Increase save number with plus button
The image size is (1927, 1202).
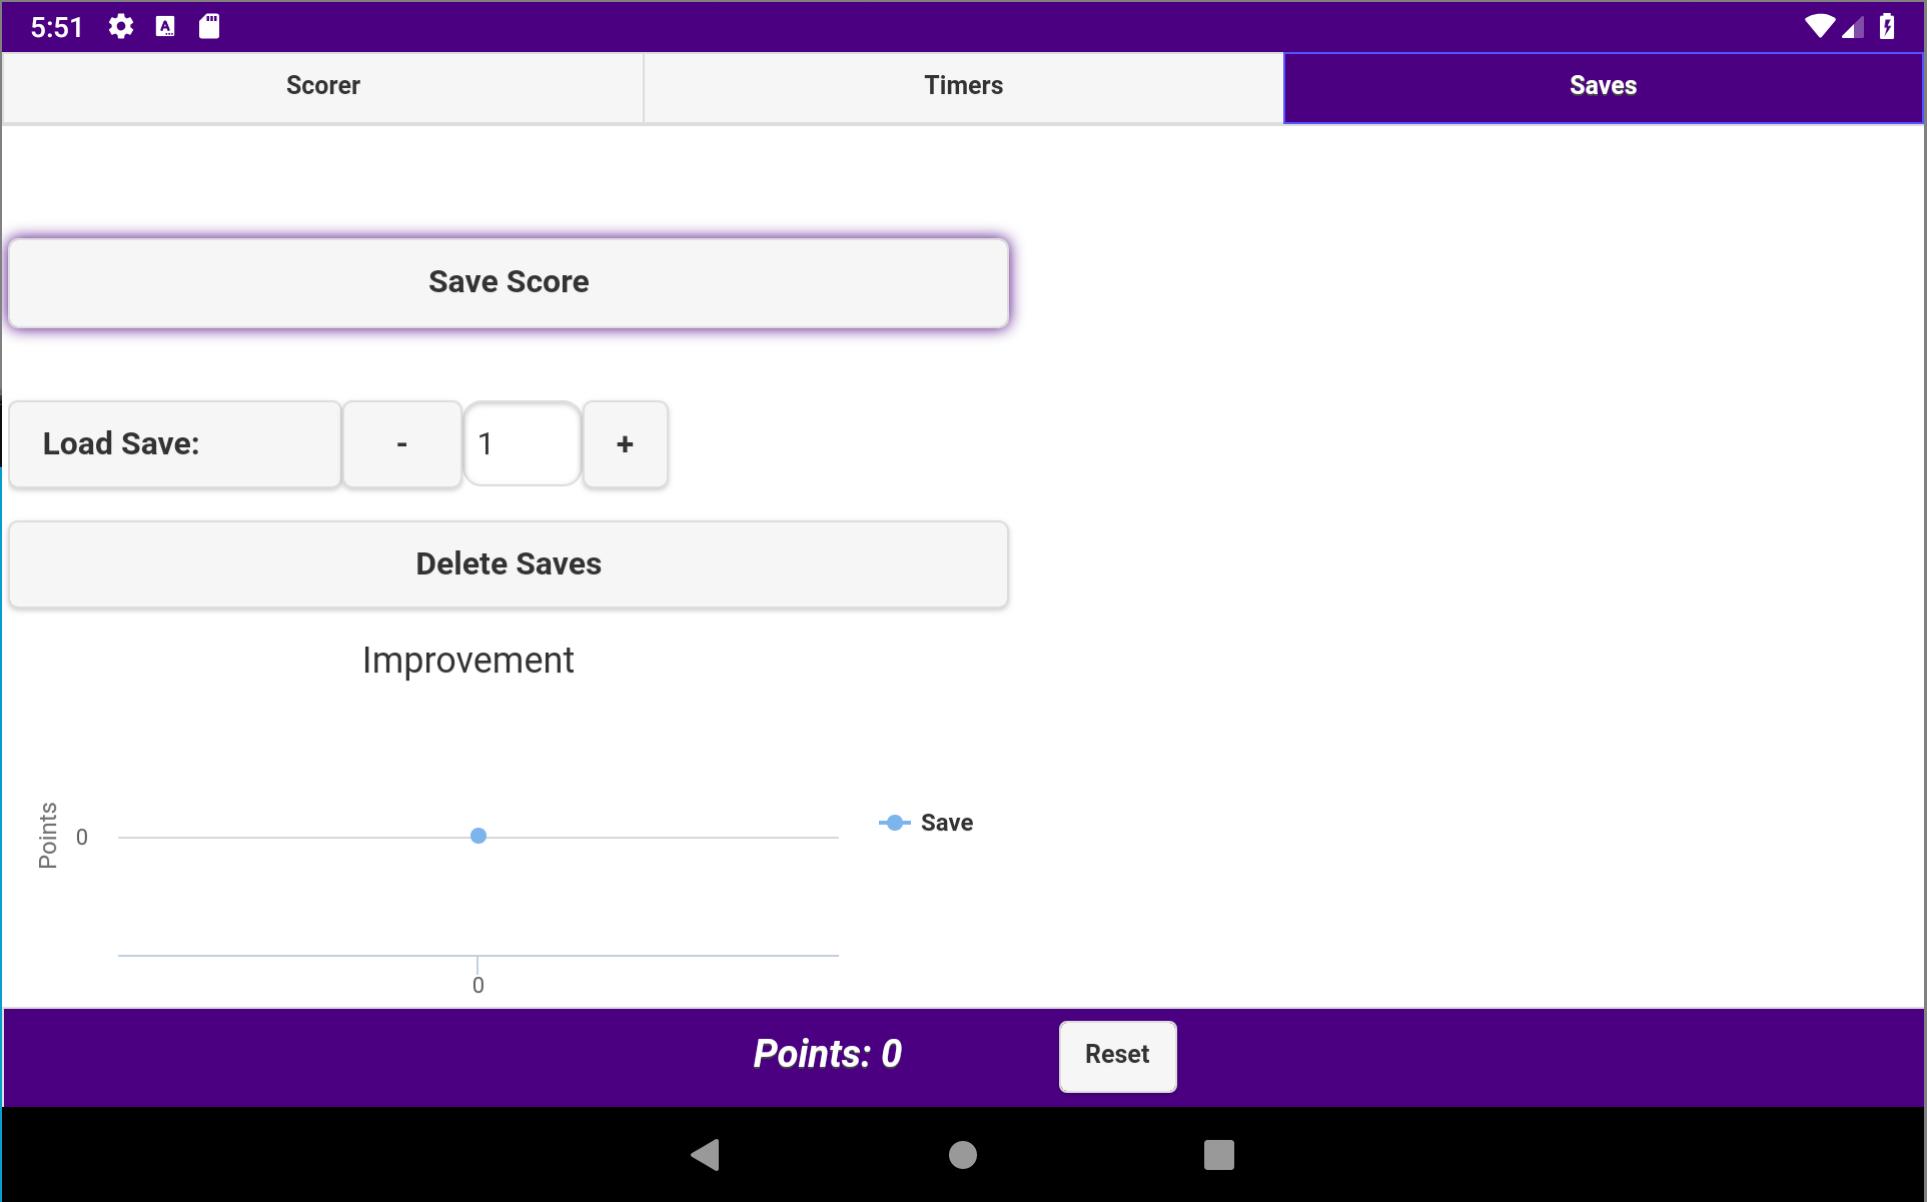(625, 444)
